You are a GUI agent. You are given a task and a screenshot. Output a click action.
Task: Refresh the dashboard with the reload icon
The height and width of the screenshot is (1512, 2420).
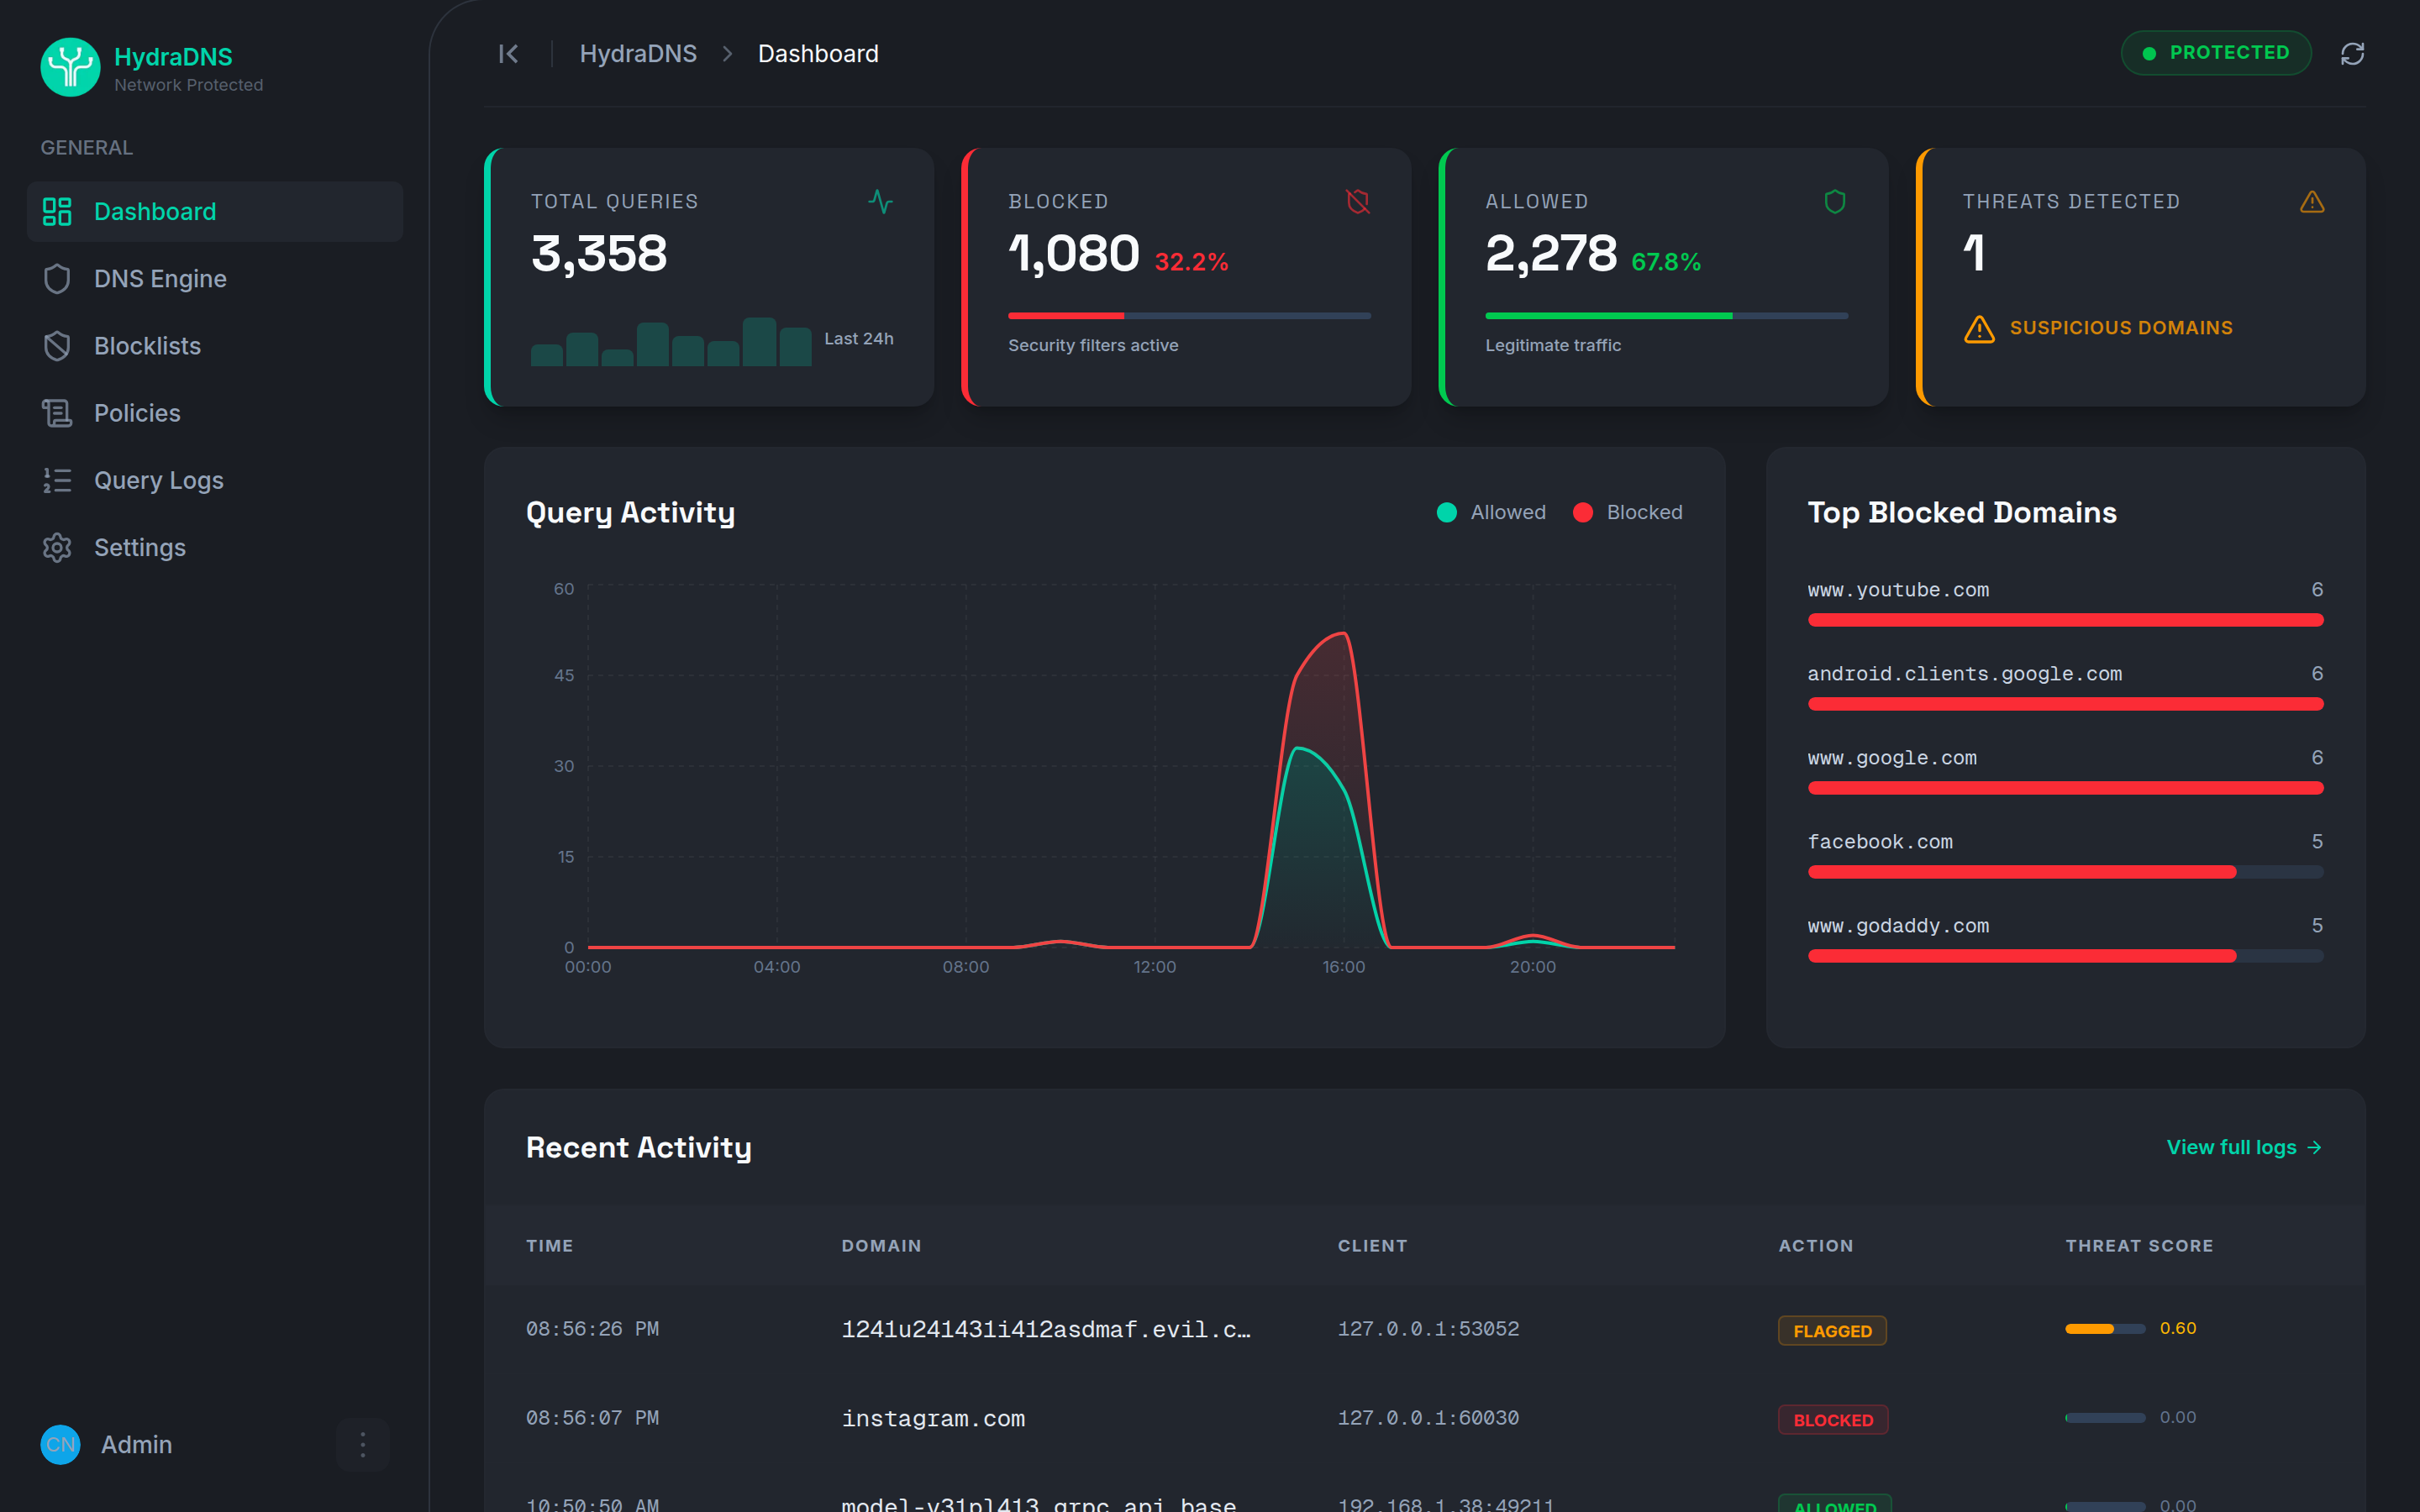click(2352, 54)
